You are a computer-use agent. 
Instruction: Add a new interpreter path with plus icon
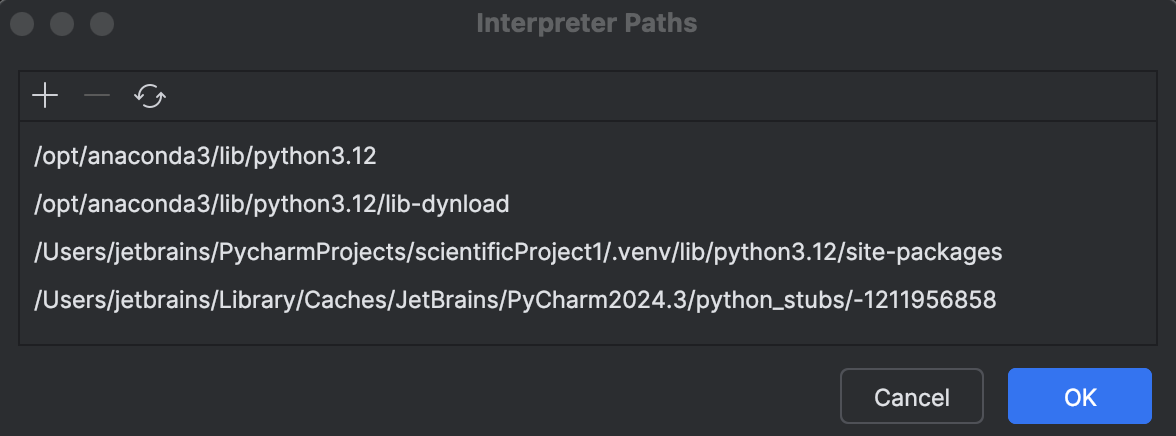(45, 96)
